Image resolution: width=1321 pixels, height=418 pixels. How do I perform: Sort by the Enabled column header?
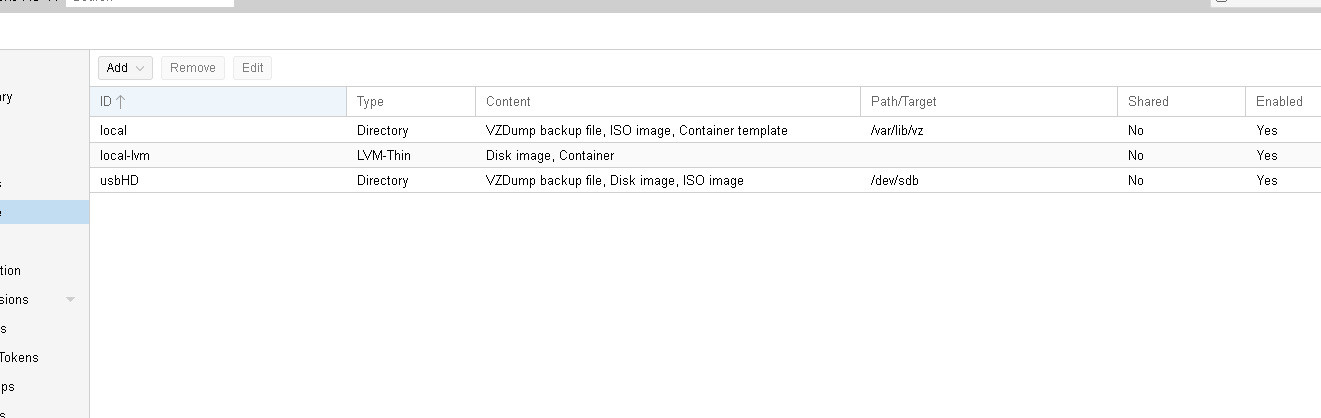tap(1283, 101)
